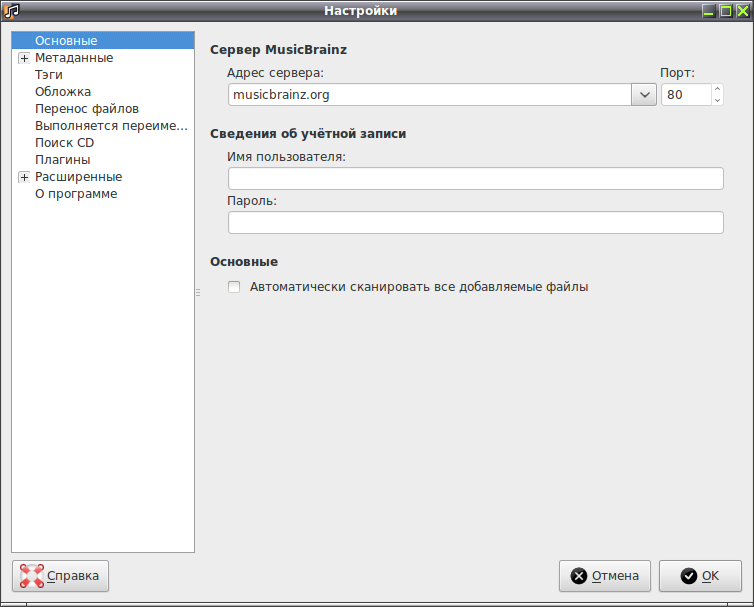This screenshot has height=607, width=754.
Task: Click the server address field musicbrainz.org
Action: click(x=429, y=95)
